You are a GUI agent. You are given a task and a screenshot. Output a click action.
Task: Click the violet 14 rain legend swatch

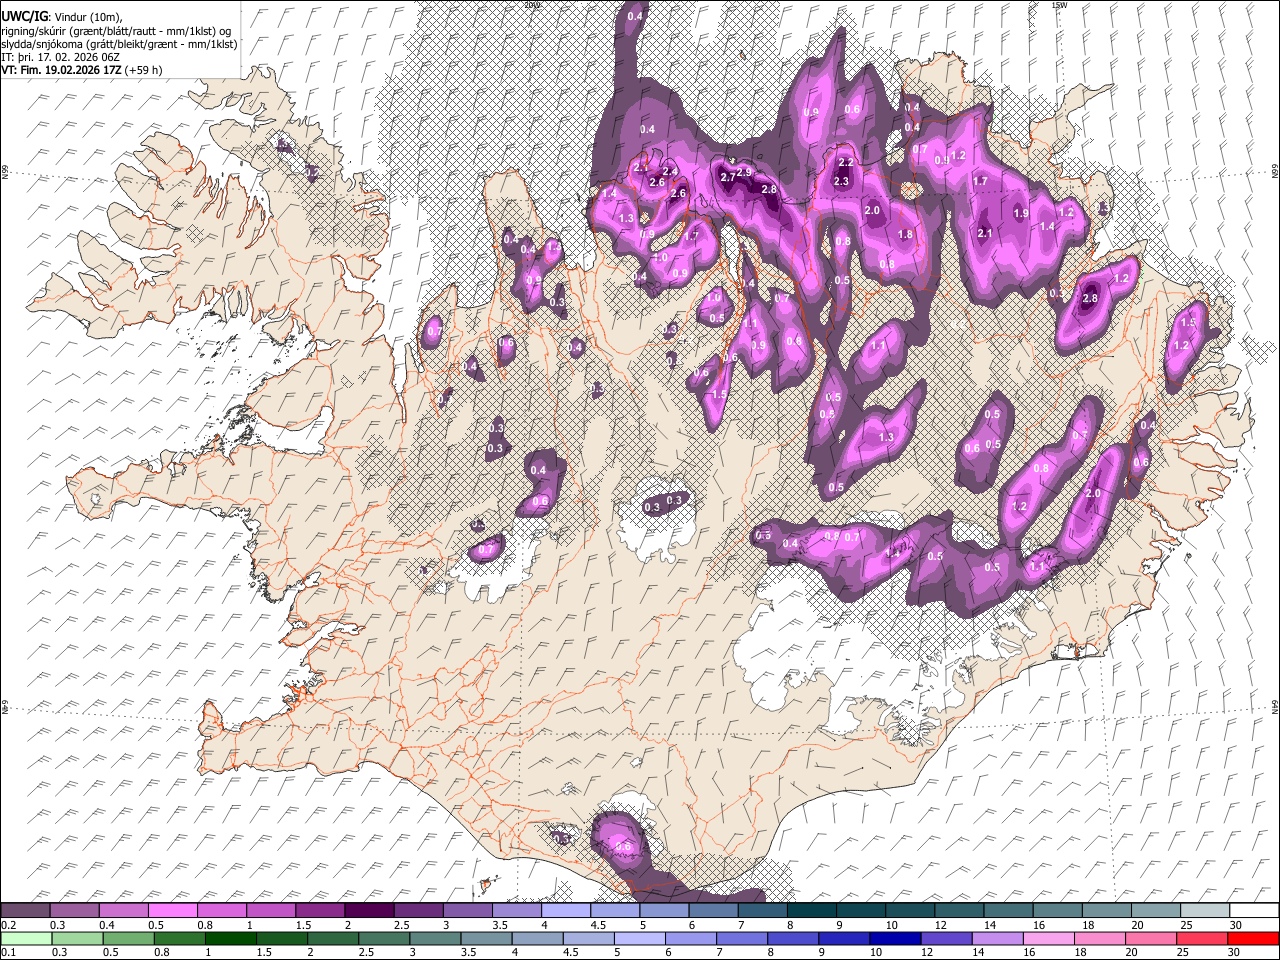pos(998,940)
